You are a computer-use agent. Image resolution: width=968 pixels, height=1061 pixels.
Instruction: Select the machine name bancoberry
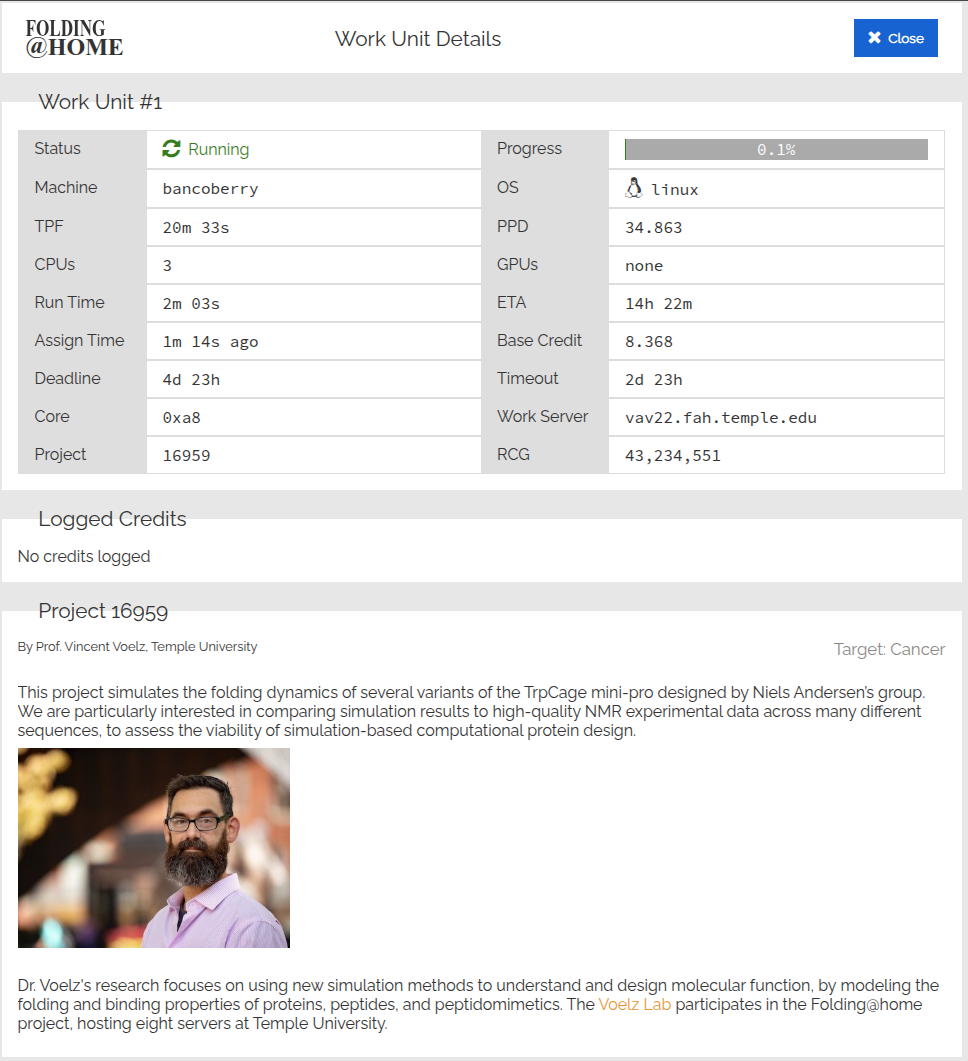(210, 189)
